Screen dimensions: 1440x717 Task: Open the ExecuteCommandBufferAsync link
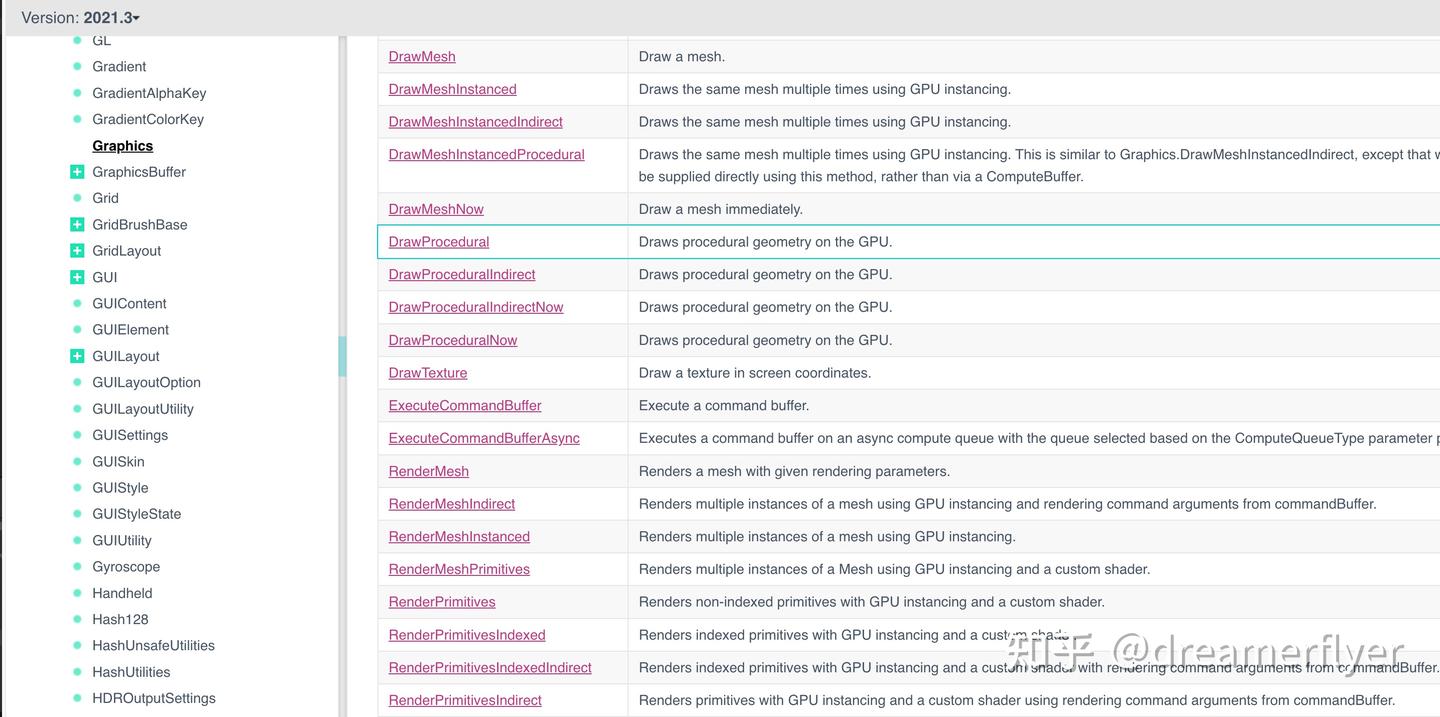[484, 438]
